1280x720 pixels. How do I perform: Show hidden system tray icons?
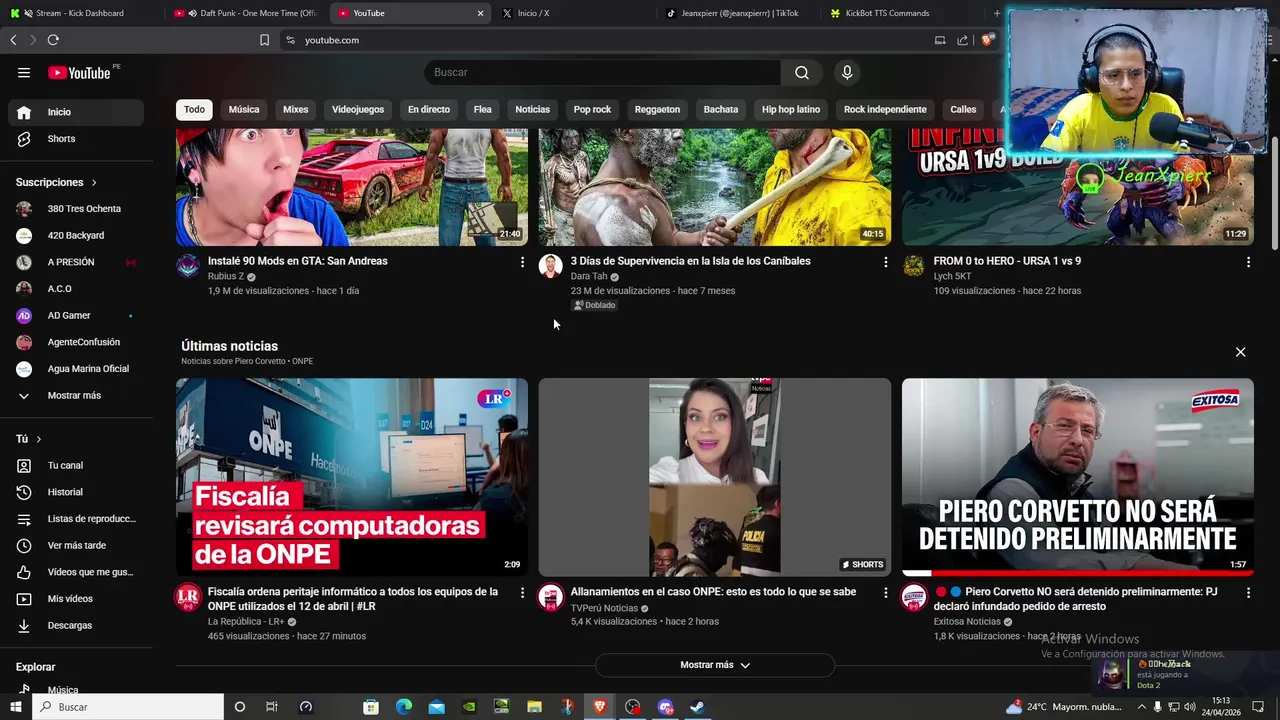point(1141,707)
